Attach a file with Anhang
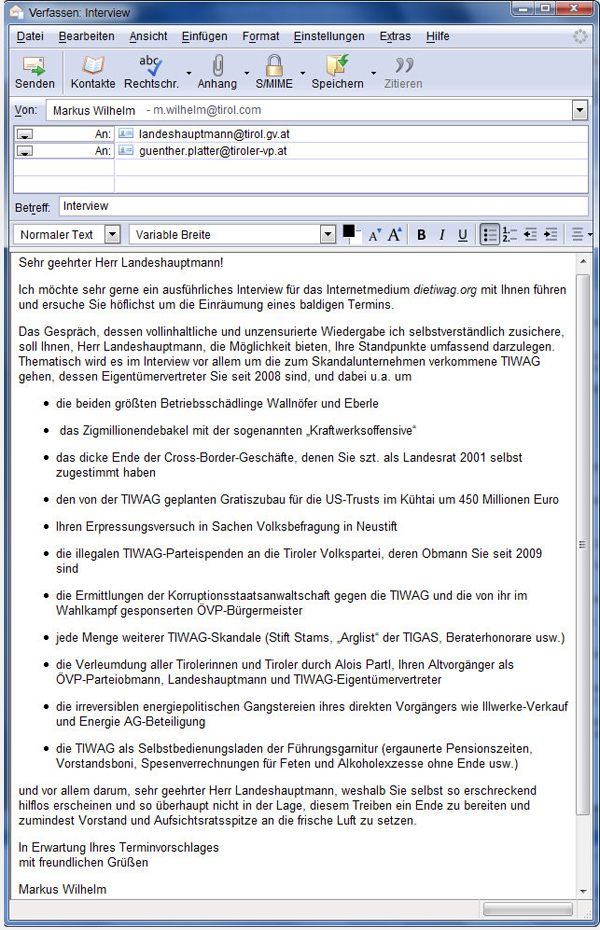The height and width of the screenshot is (930, 600). 217,72
